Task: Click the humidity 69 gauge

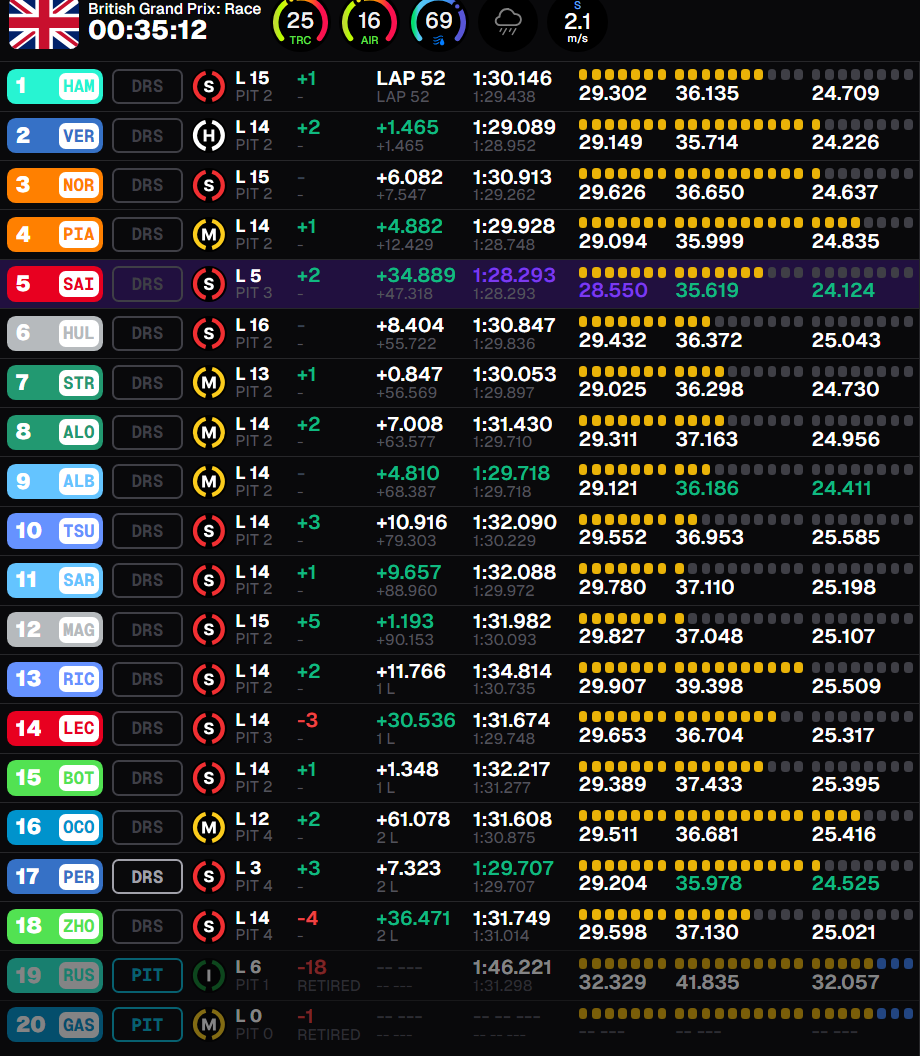Action: click(438, 24)
